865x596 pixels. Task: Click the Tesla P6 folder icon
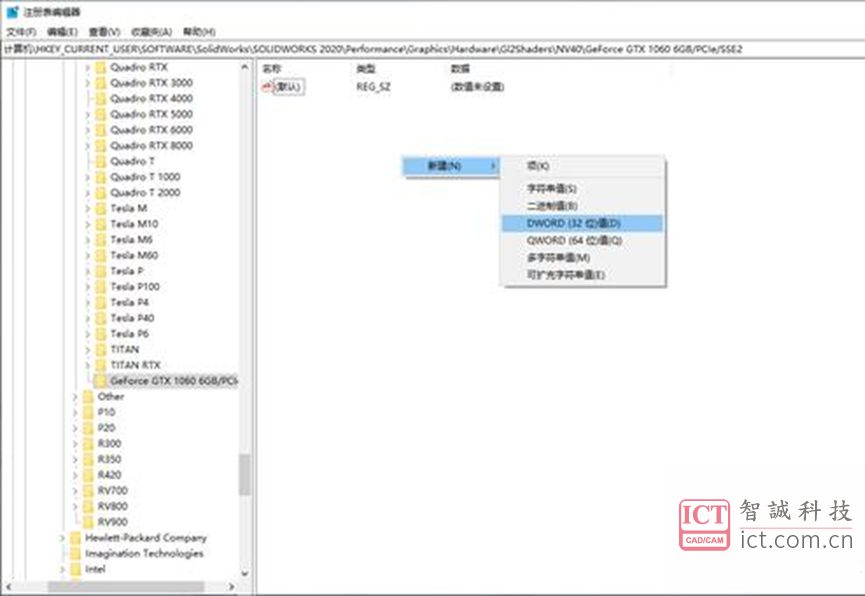[x=100, y=334]
